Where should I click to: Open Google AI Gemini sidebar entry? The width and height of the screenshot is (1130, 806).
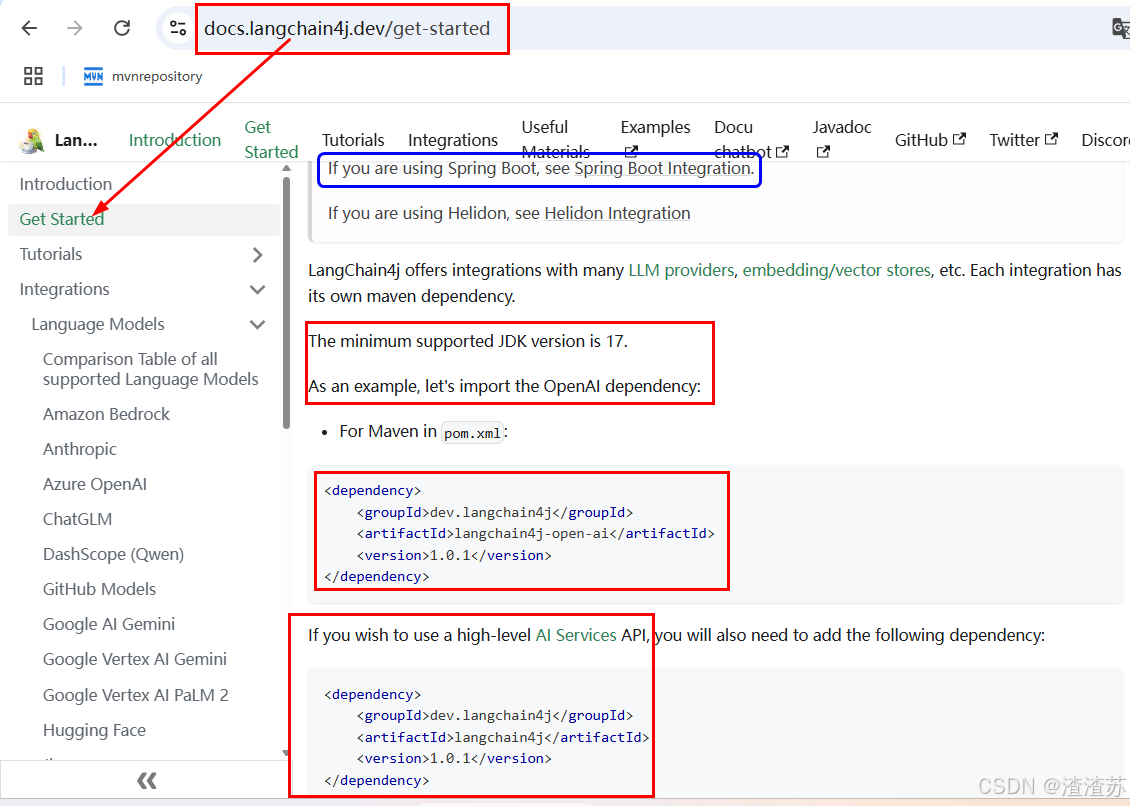tap(109, 624)
